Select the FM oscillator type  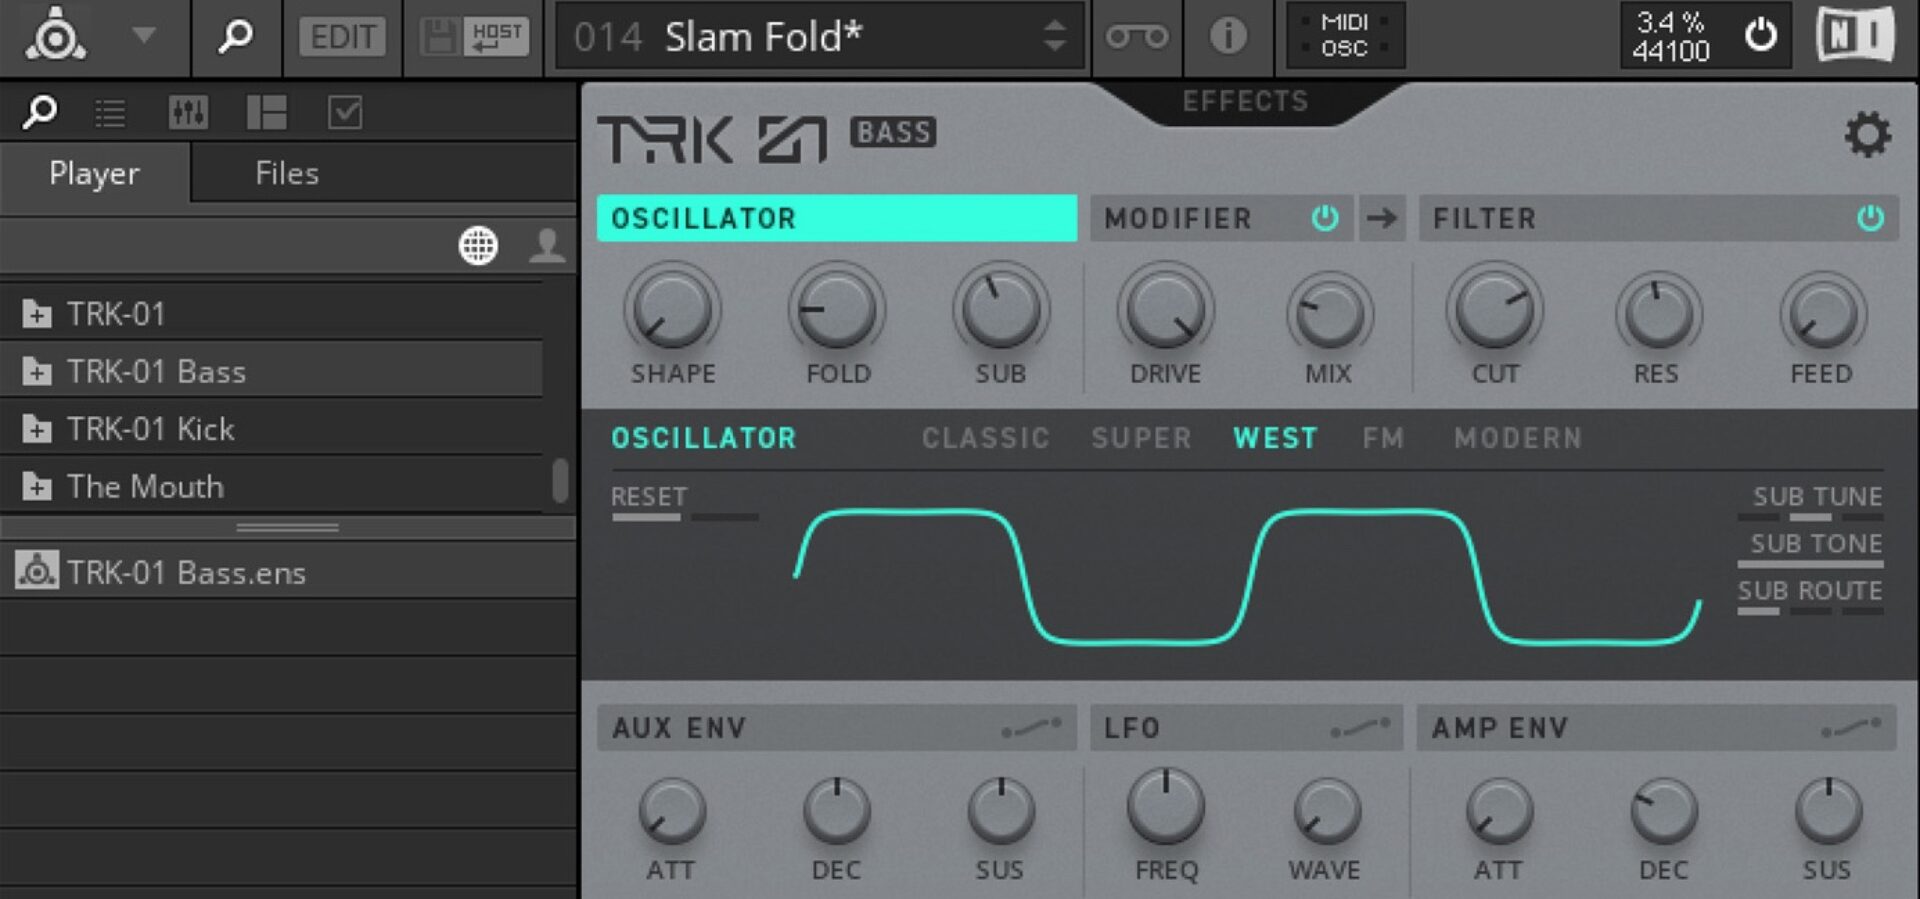[1383, 438]
